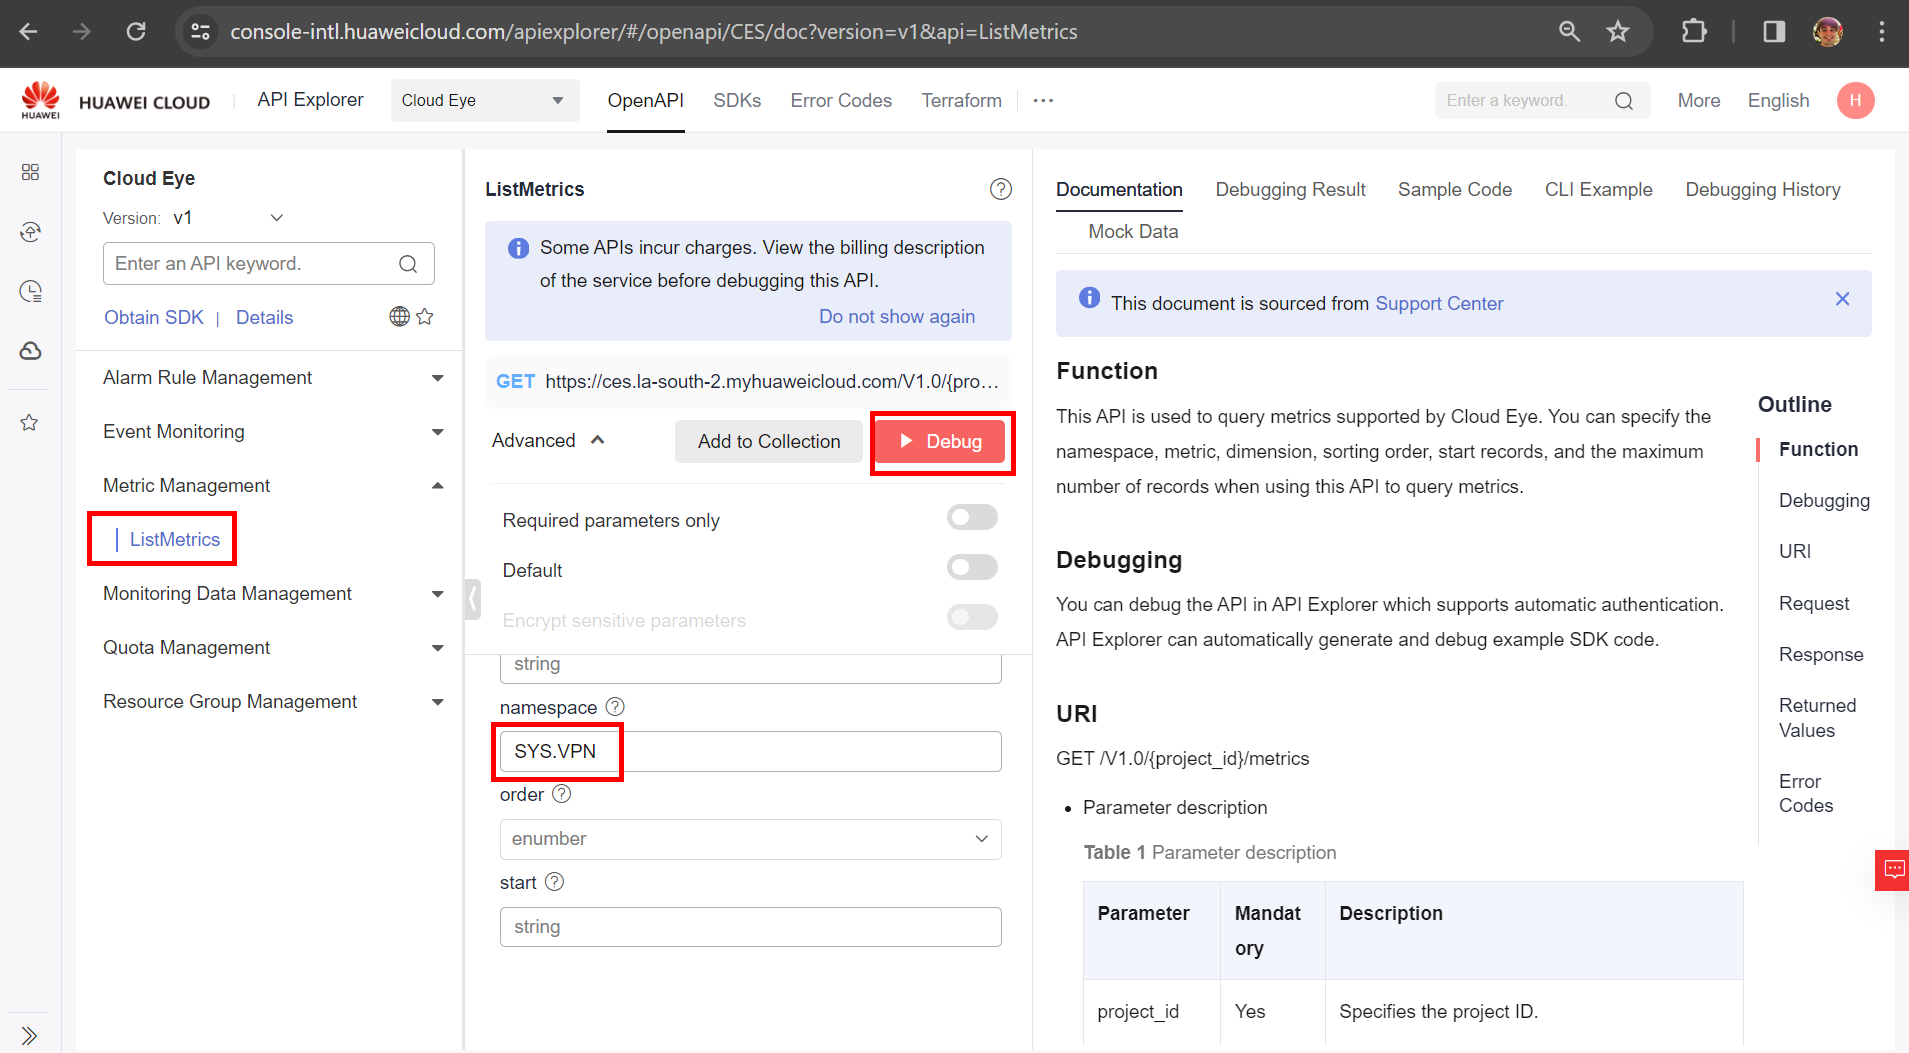Image resolution: width=1909 pixels, height=1053 pixels.
Task: Click the ListMetrics help question mark icon
Action: click(1000, 189)
